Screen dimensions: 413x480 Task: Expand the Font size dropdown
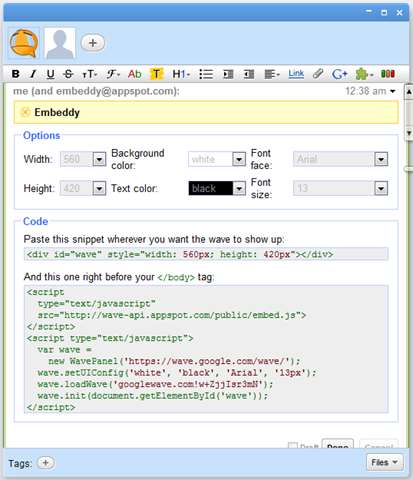pos(381,188)
